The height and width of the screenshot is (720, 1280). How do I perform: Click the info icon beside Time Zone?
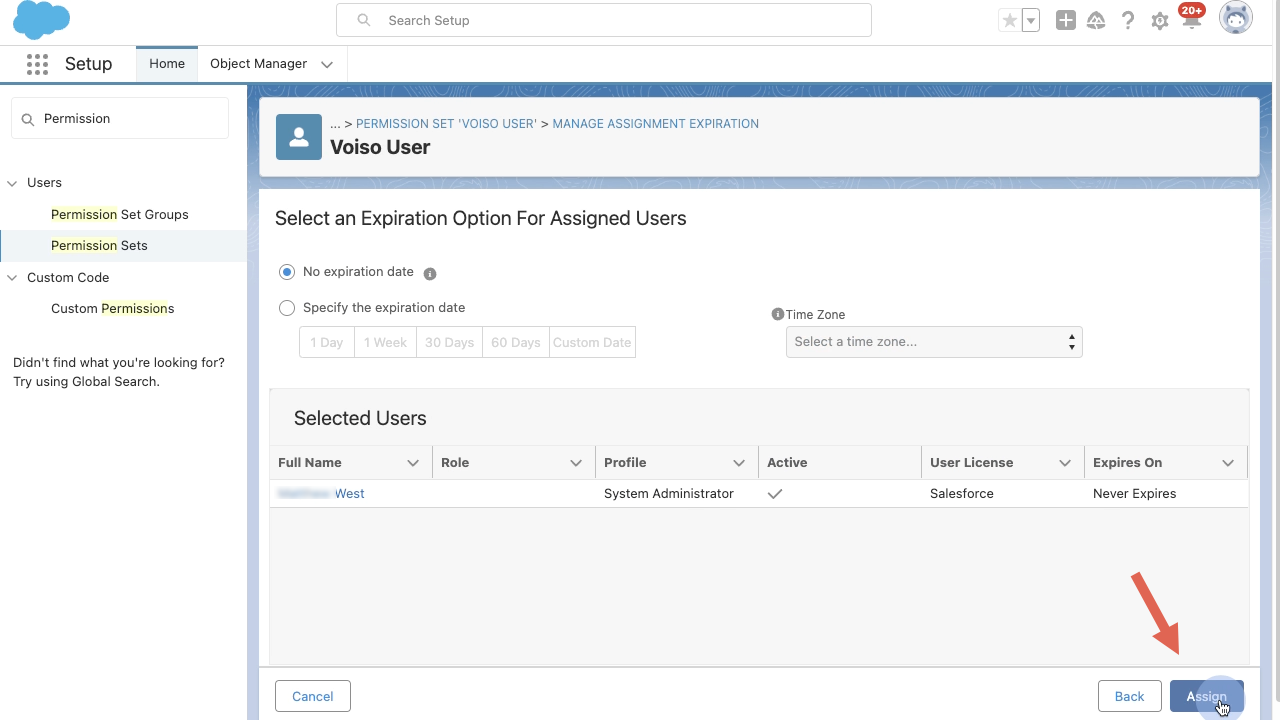pyautogui.click(x=778, y=314)
